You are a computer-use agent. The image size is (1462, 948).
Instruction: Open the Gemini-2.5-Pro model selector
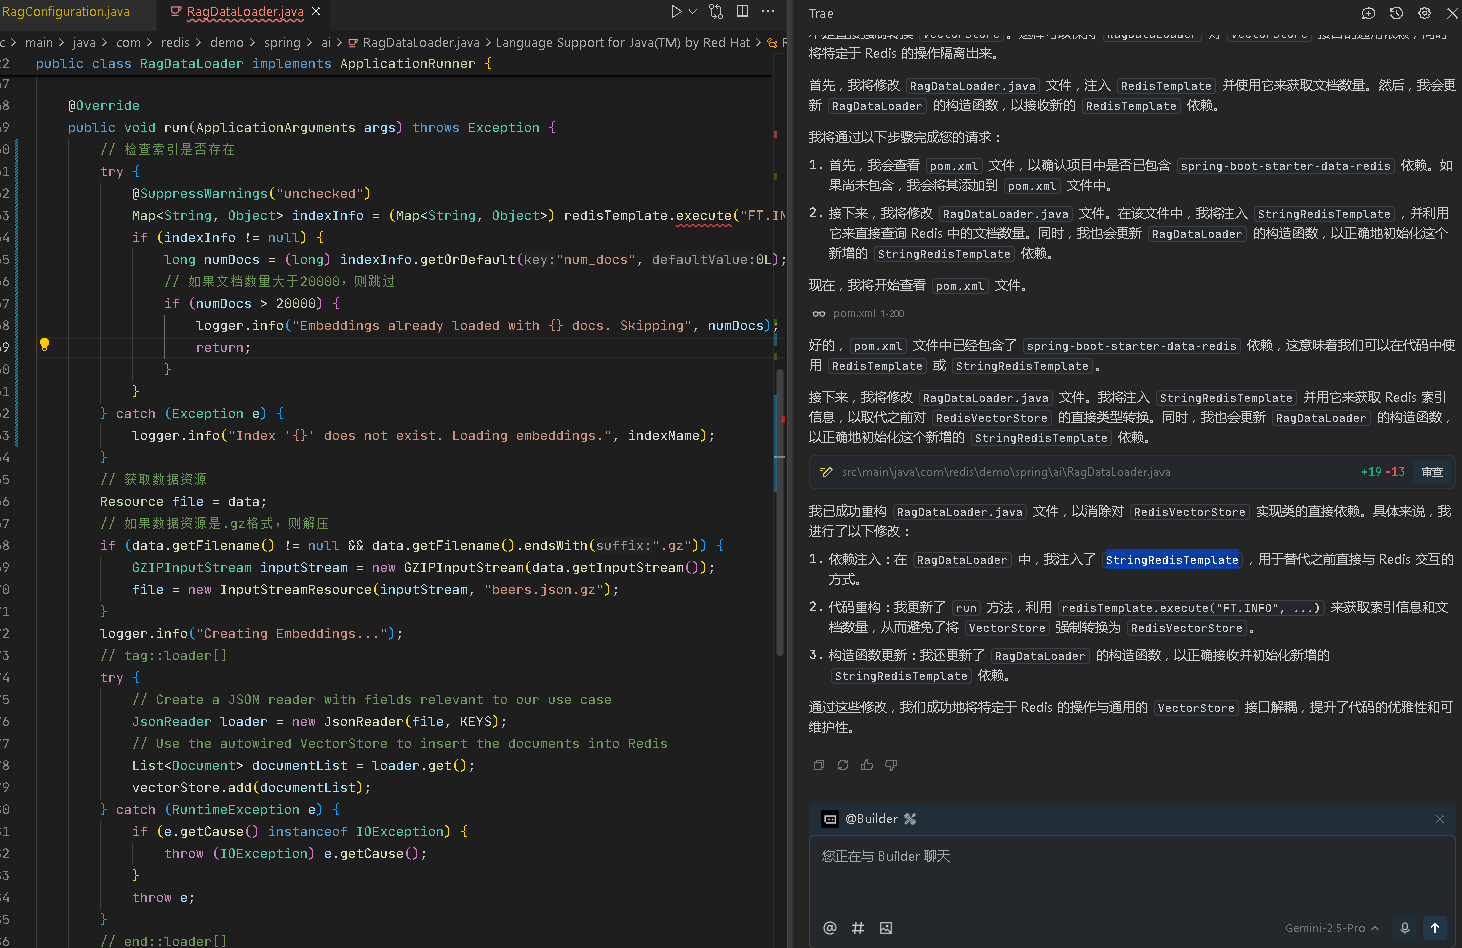[1331, 928]
